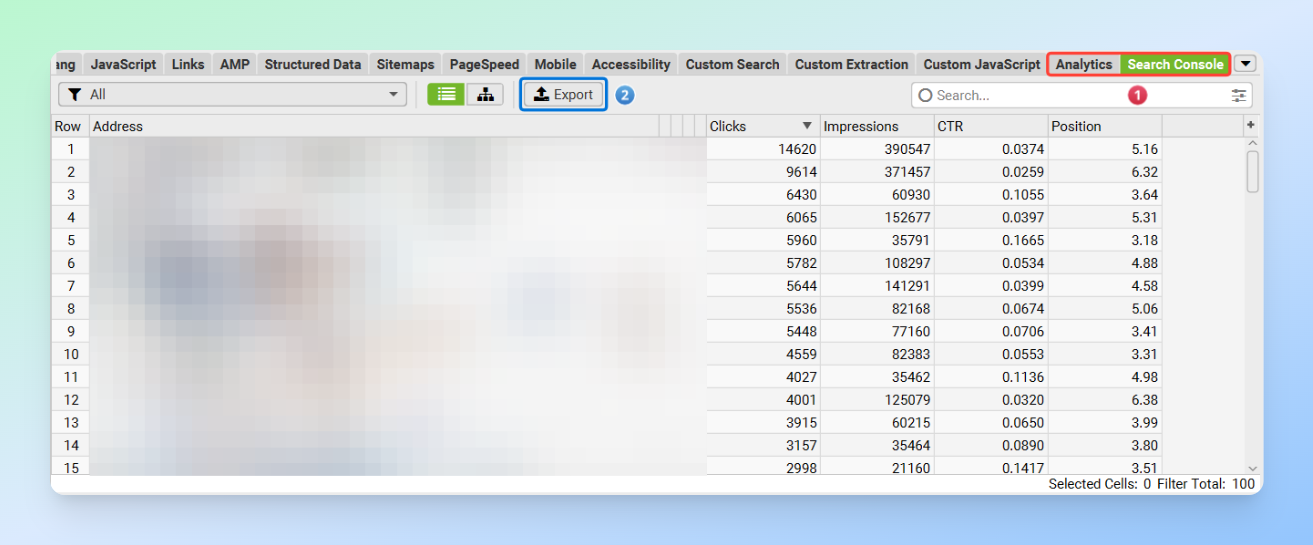Click the Export button
This screenshot has width=1313, height=545.
[564, 94]
